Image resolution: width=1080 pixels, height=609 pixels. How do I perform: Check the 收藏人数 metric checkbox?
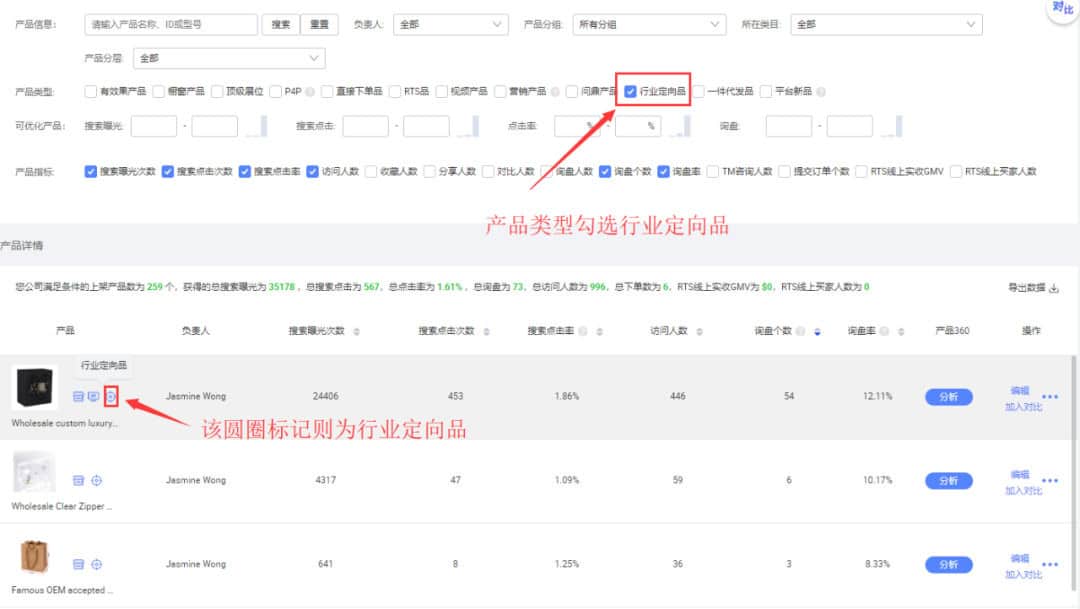pos(371,171)
